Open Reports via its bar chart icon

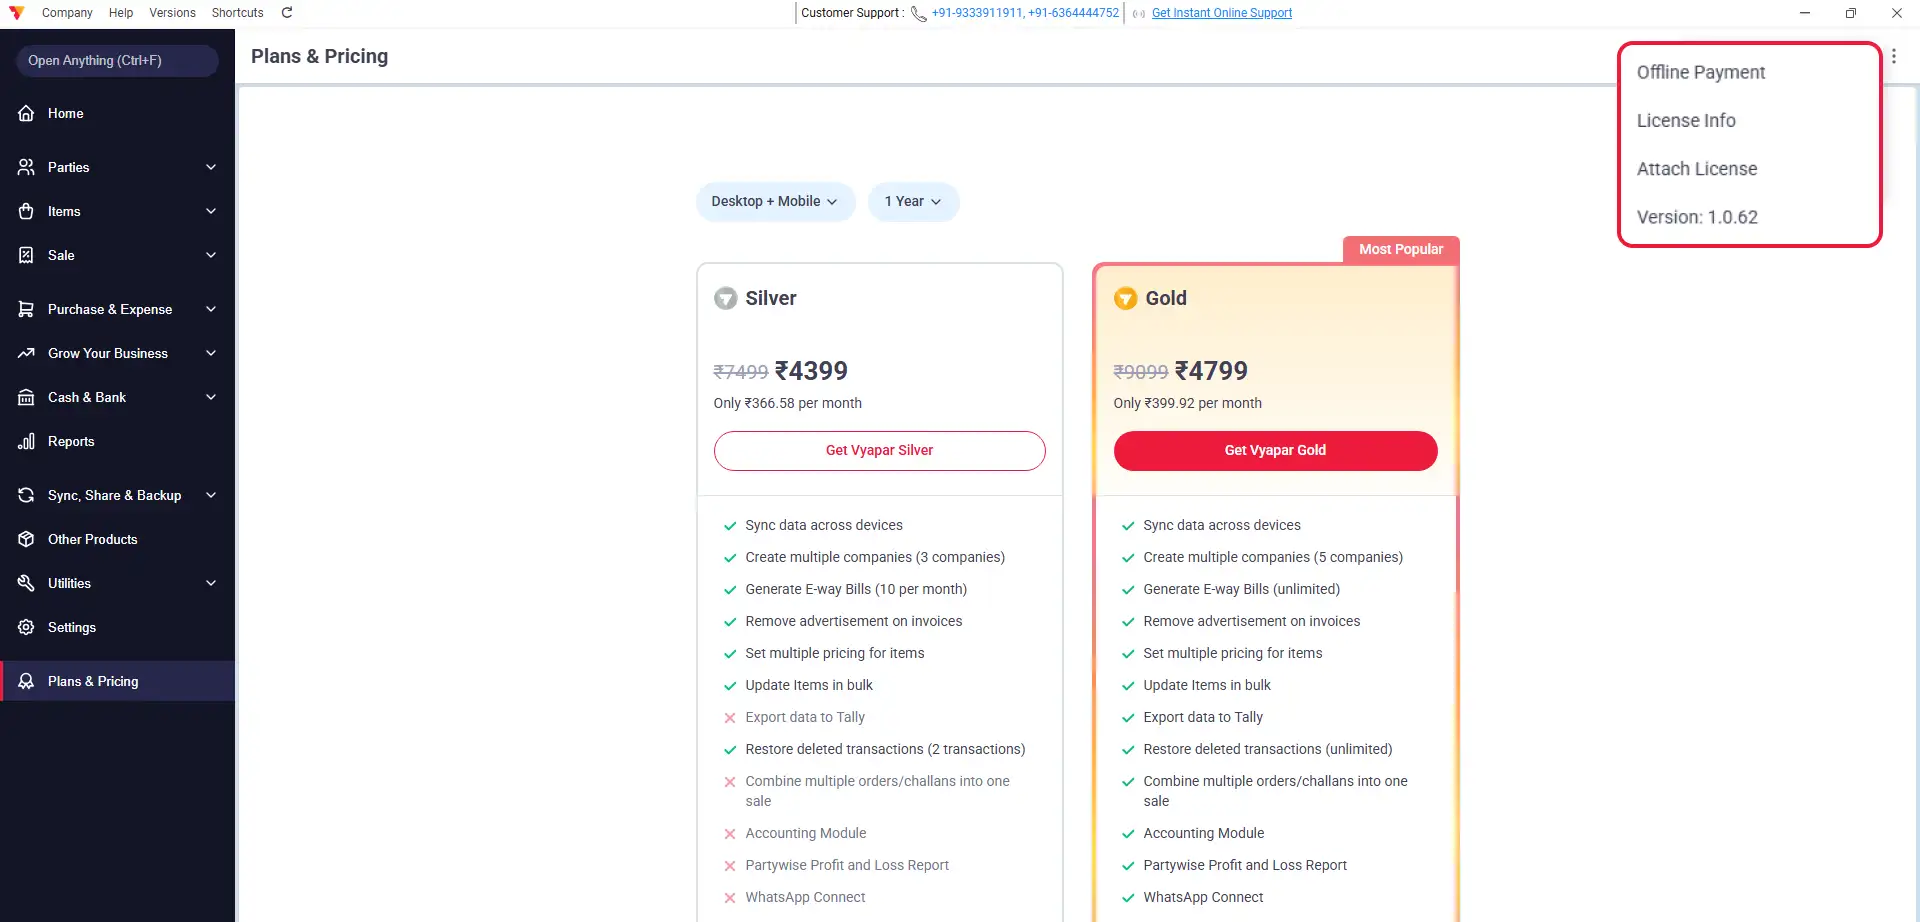tap(27, 441)
